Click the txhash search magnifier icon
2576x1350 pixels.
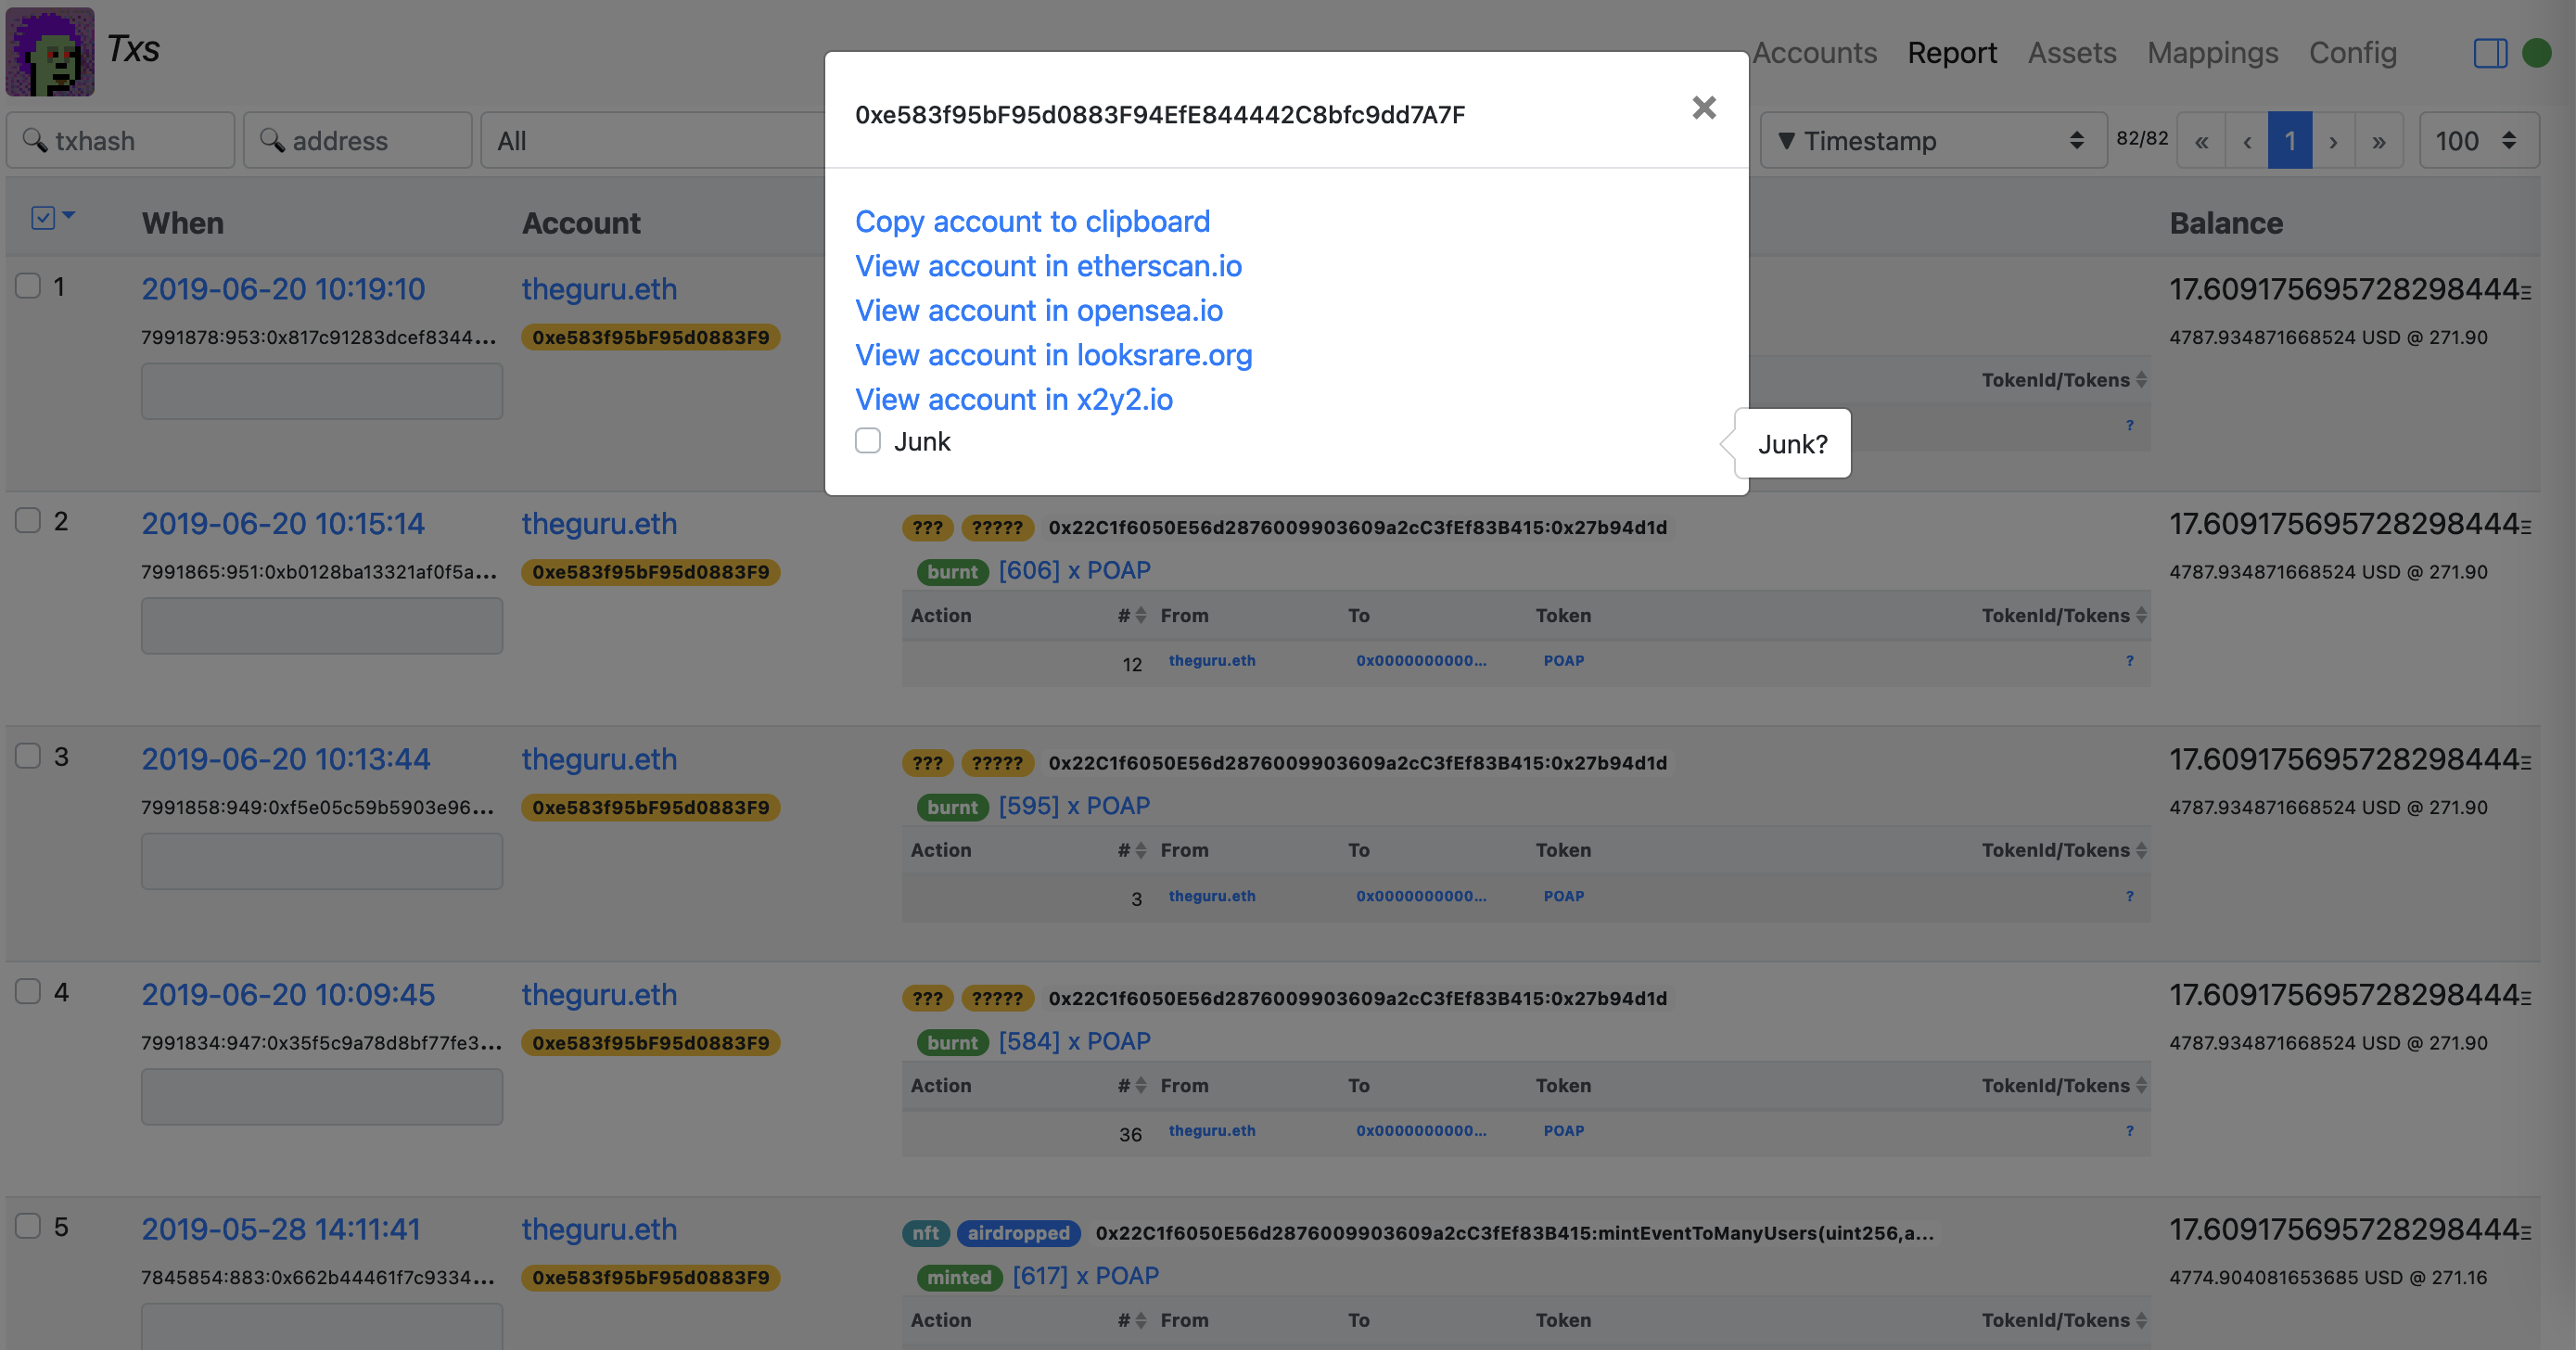pos(35,140)
